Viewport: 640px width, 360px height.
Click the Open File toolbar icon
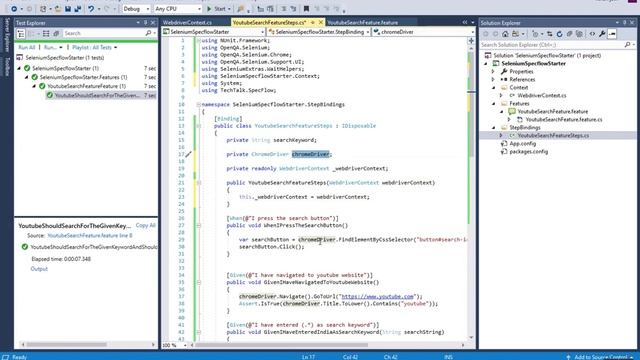[58, 9]
